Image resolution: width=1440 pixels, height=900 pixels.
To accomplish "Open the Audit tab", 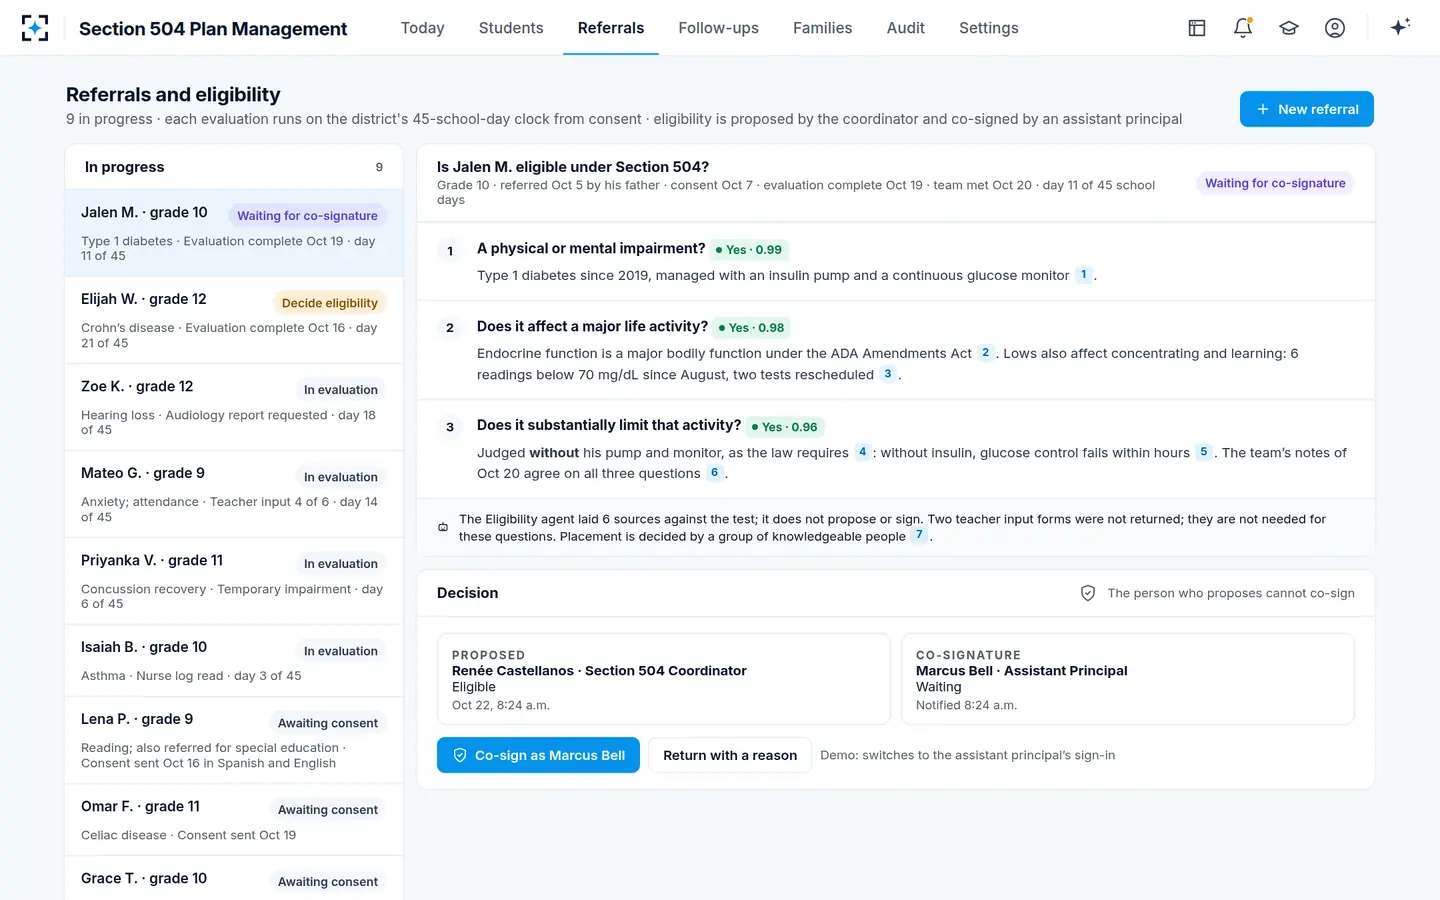I will click(905, 28).
